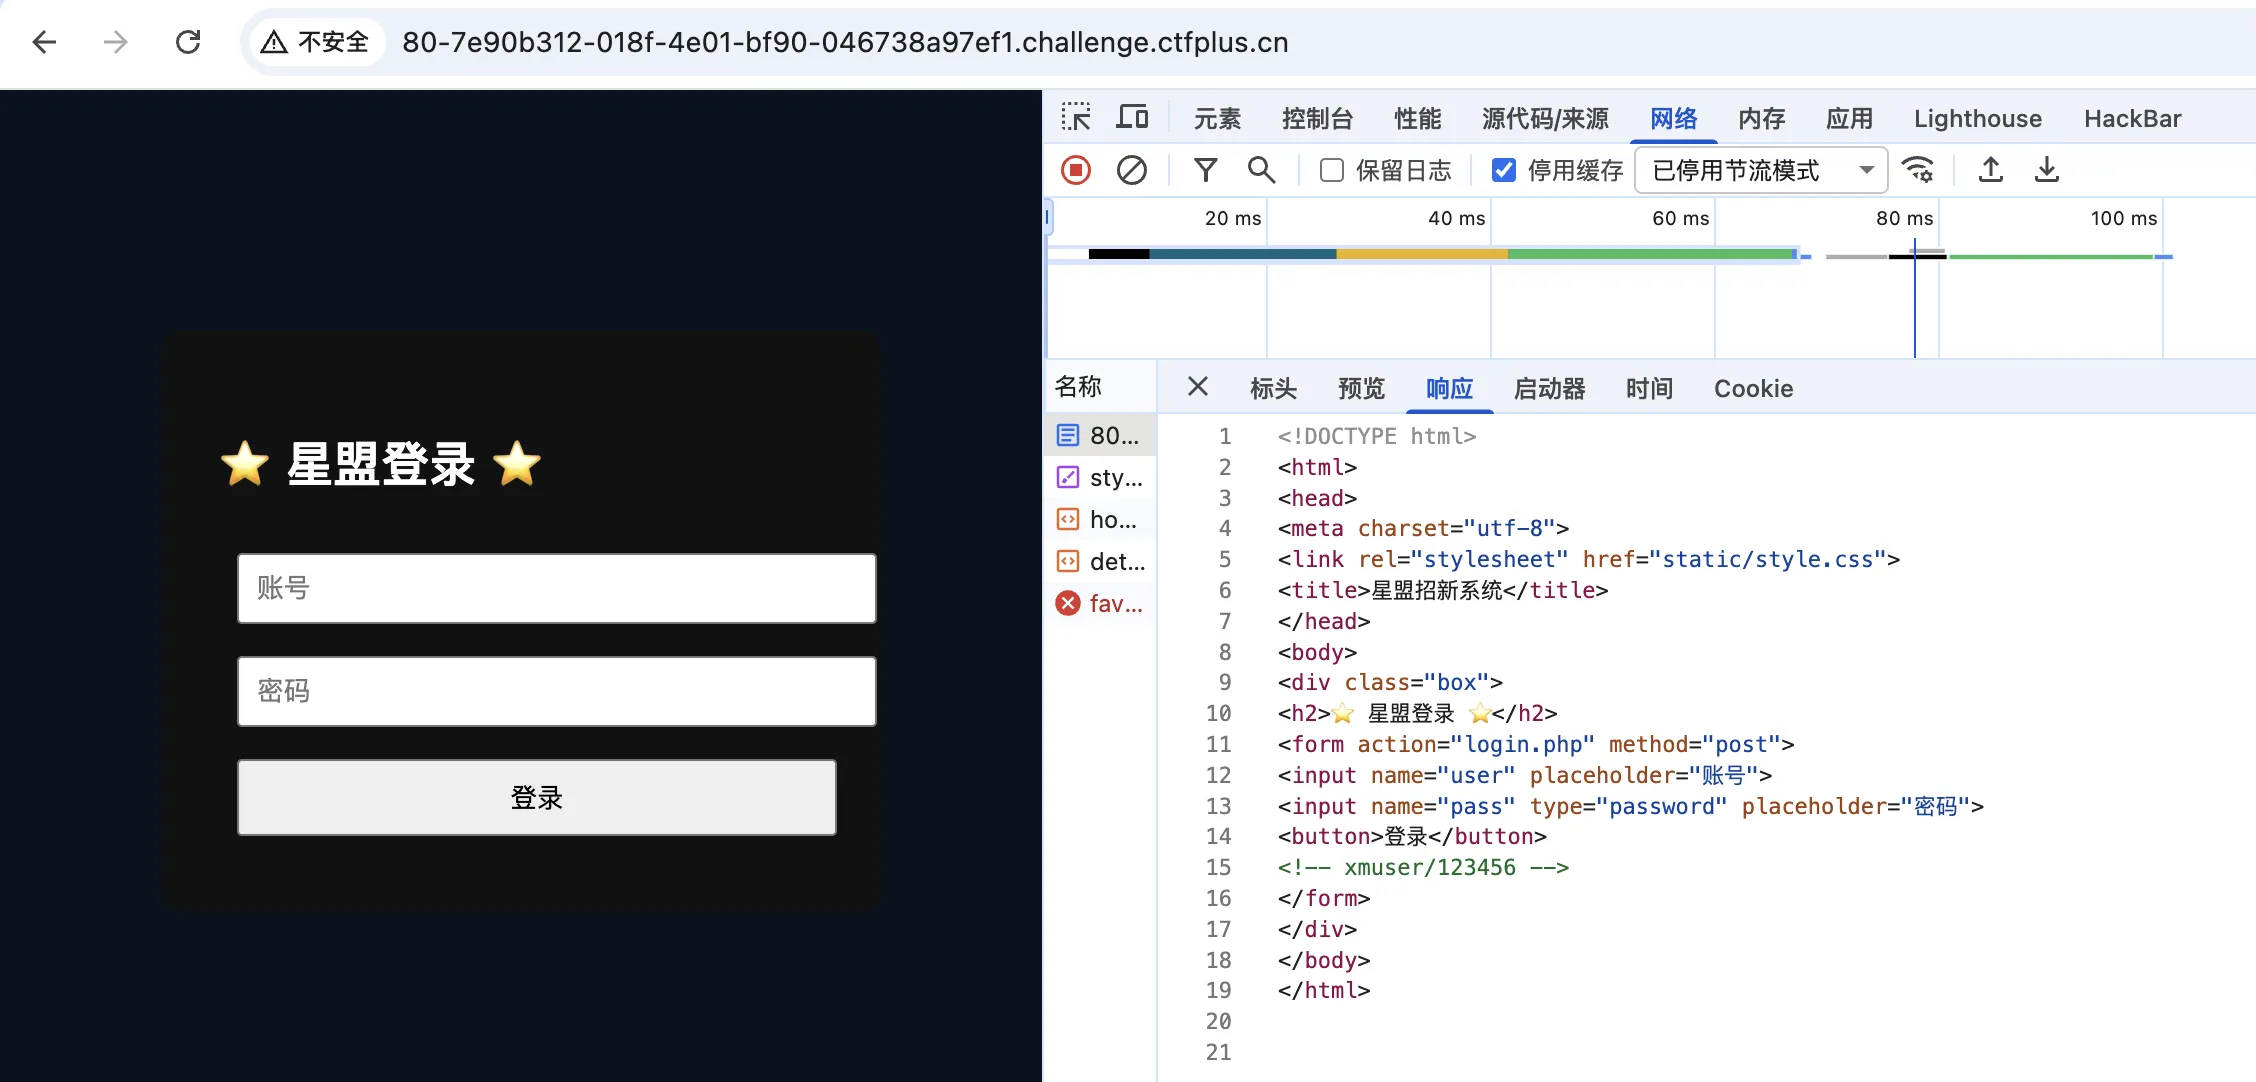Screen dimensions: 2256x1082
Task: Reload the page in browser
Action: pos(188,42)
